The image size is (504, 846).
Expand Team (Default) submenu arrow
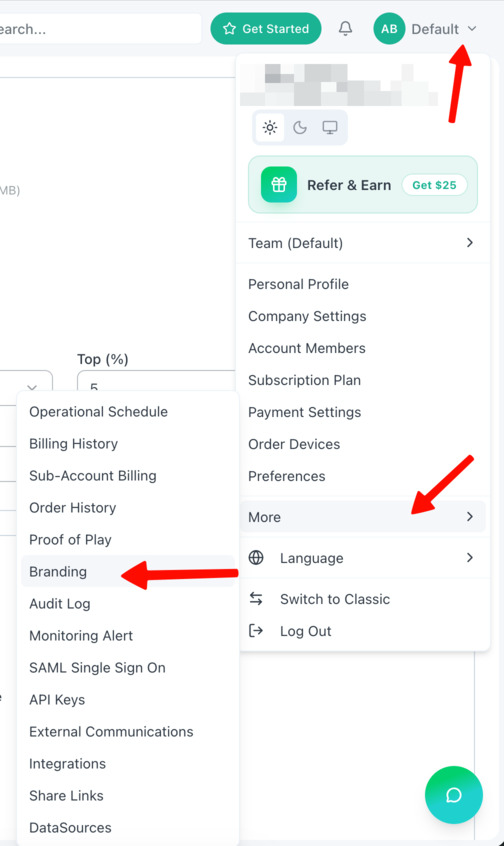(x=470, y=243)
